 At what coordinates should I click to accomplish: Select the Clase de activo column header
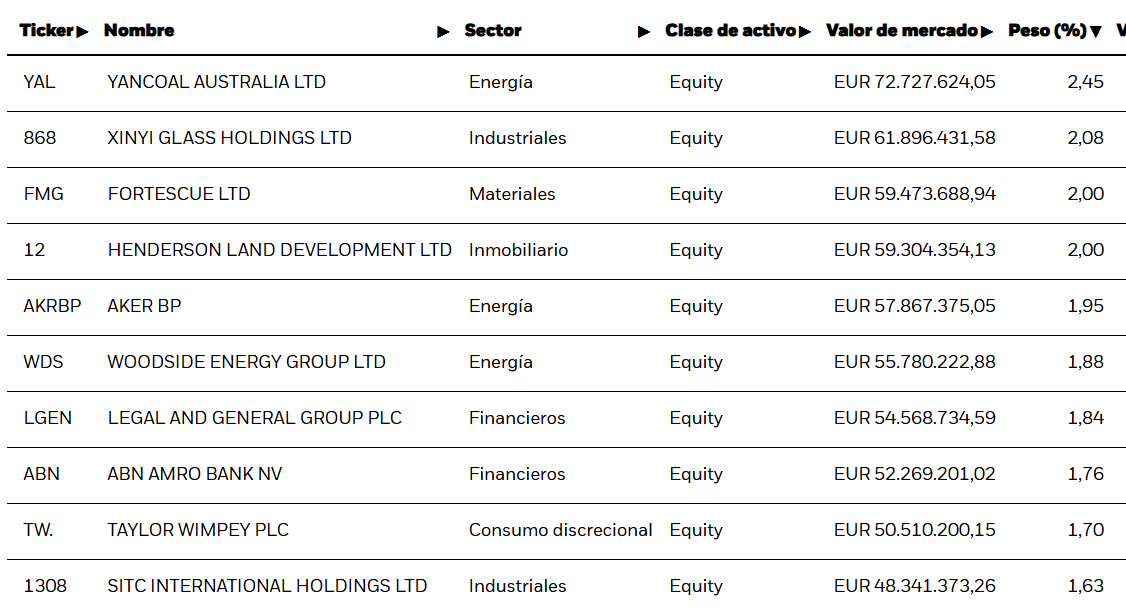pos(730,31)
